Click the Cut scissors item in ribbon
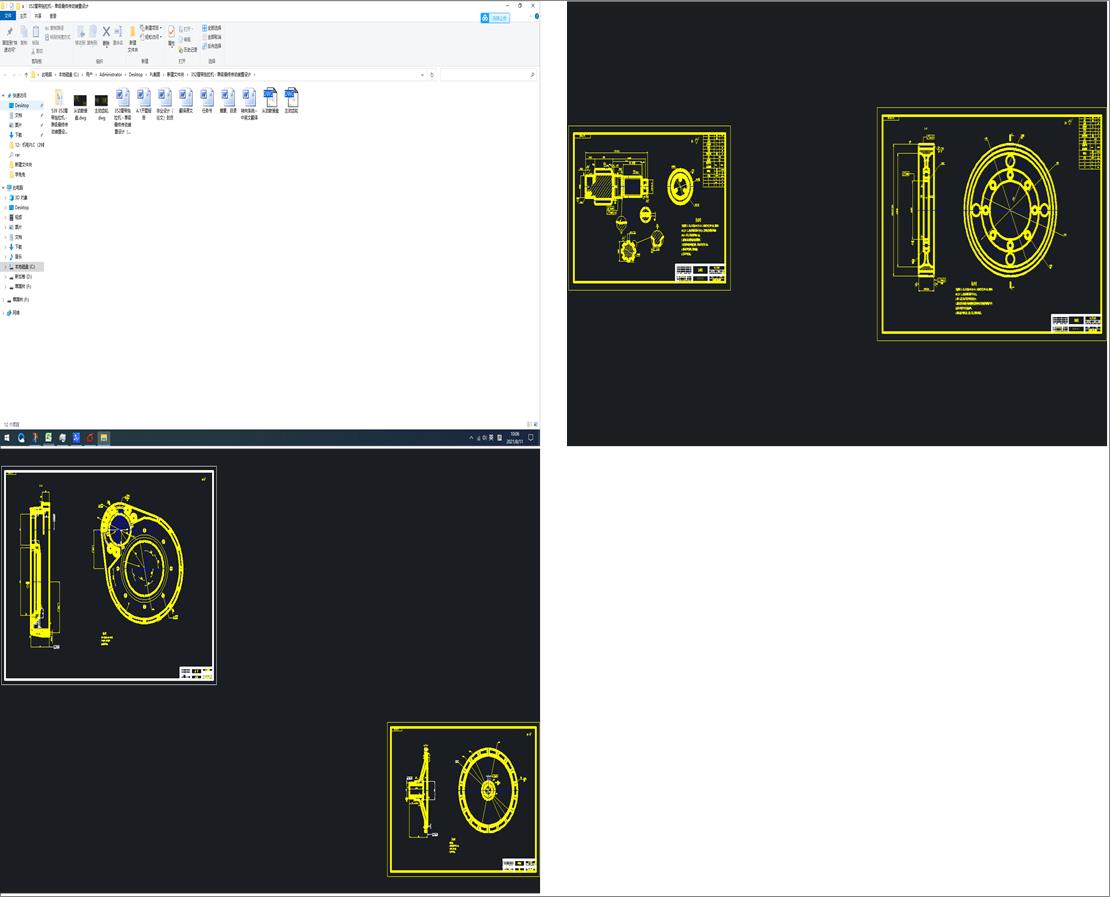The image size is (1110, 897). tap(37, 51)
